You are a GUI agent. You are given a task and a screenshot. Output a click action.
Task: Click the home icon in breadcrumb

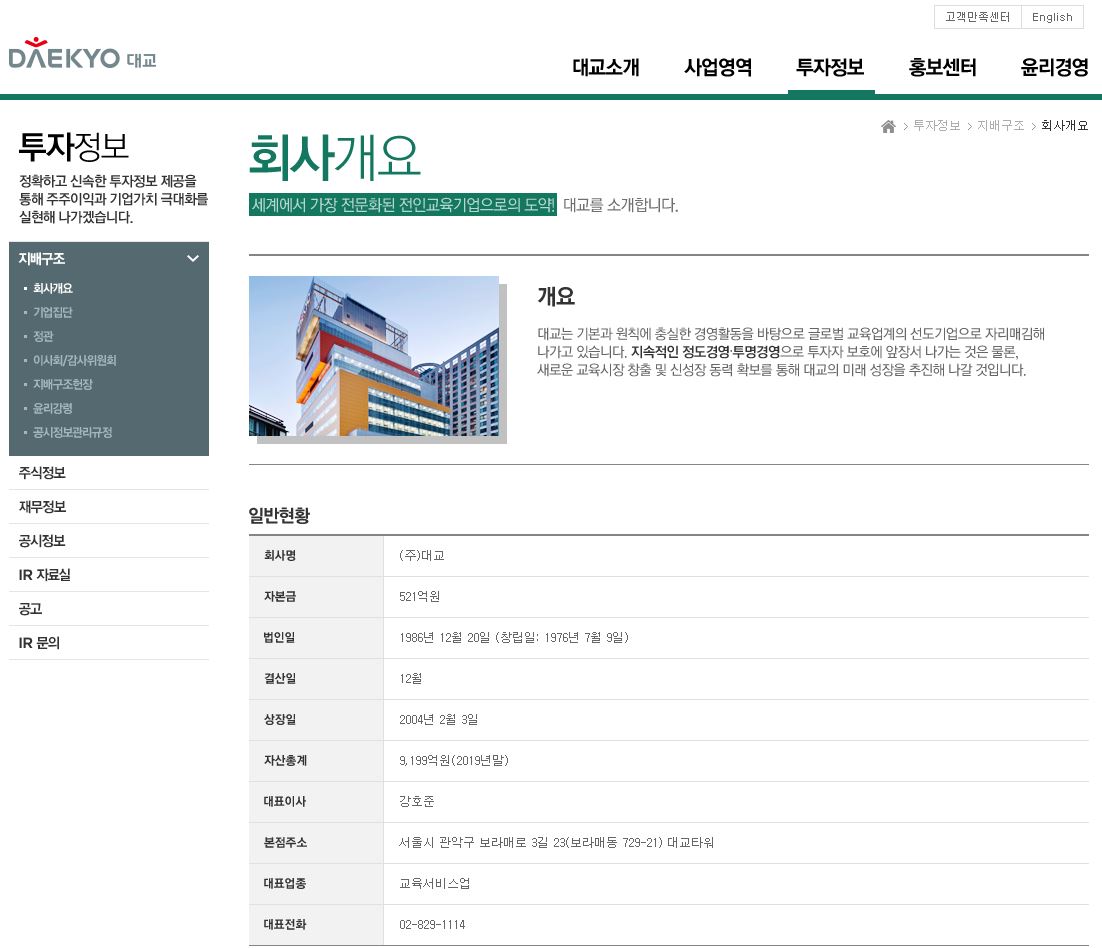click(x=888, y=126)
